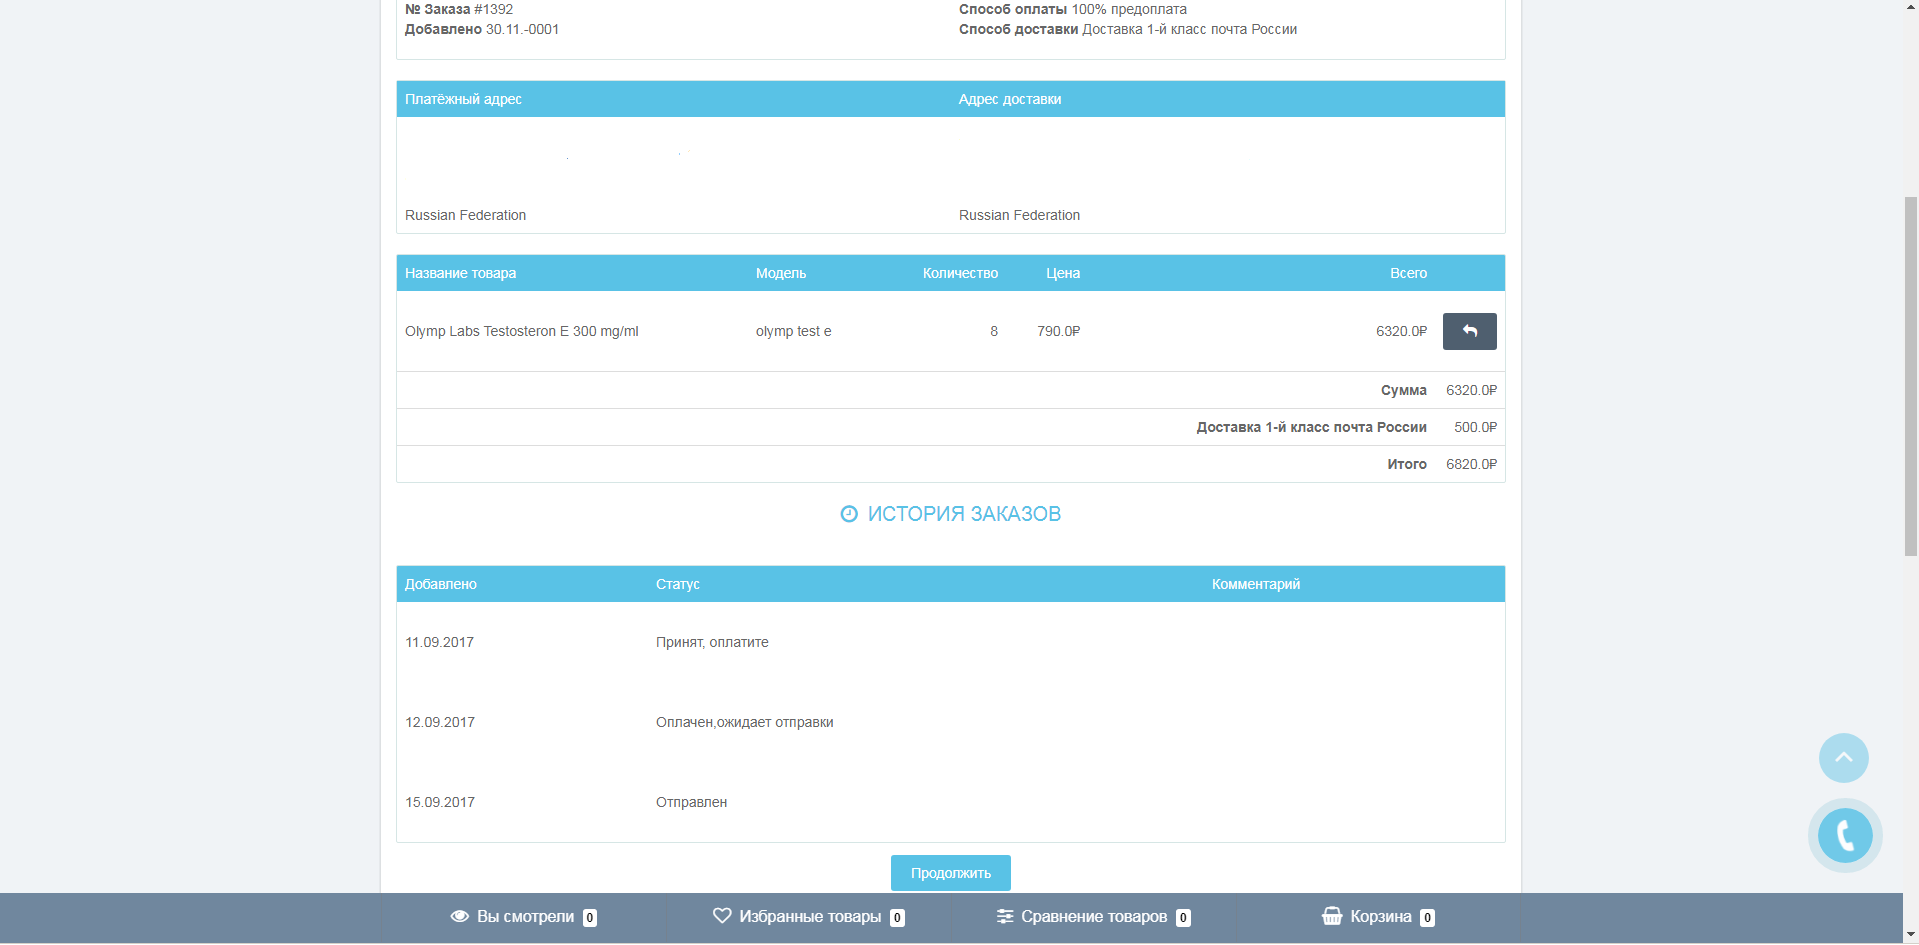Open the phone callback widget
1919x945 pixels.
click(x=1844, y=835)
